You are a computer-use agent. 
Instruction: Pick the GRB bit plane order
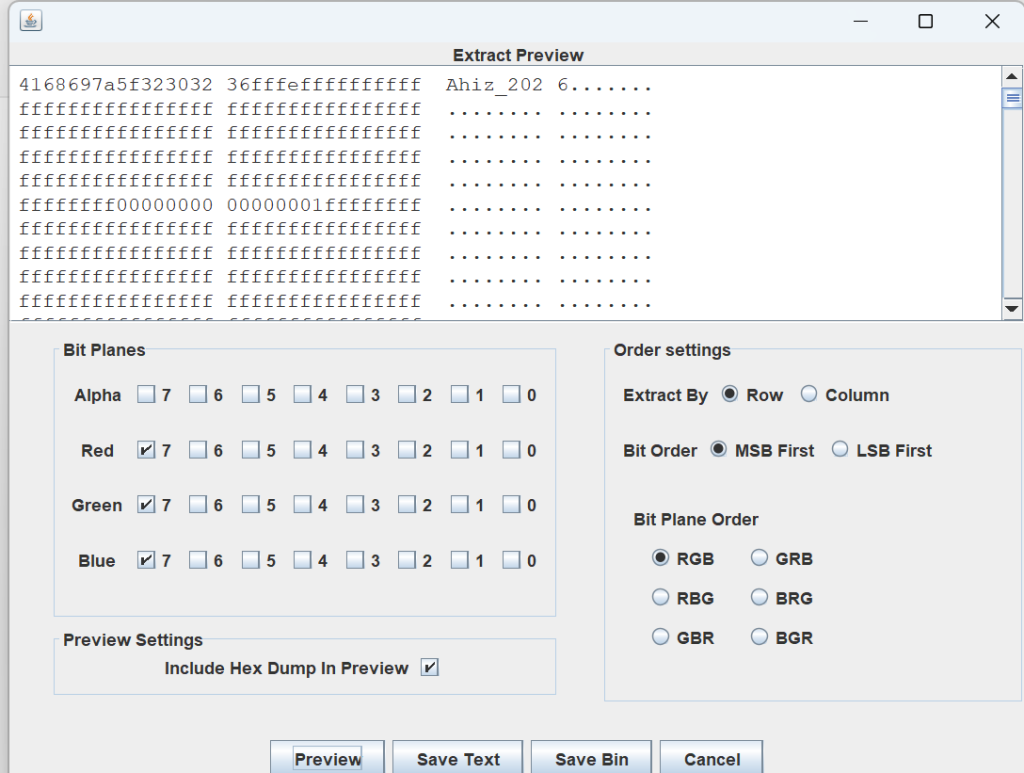pos(760,558)
